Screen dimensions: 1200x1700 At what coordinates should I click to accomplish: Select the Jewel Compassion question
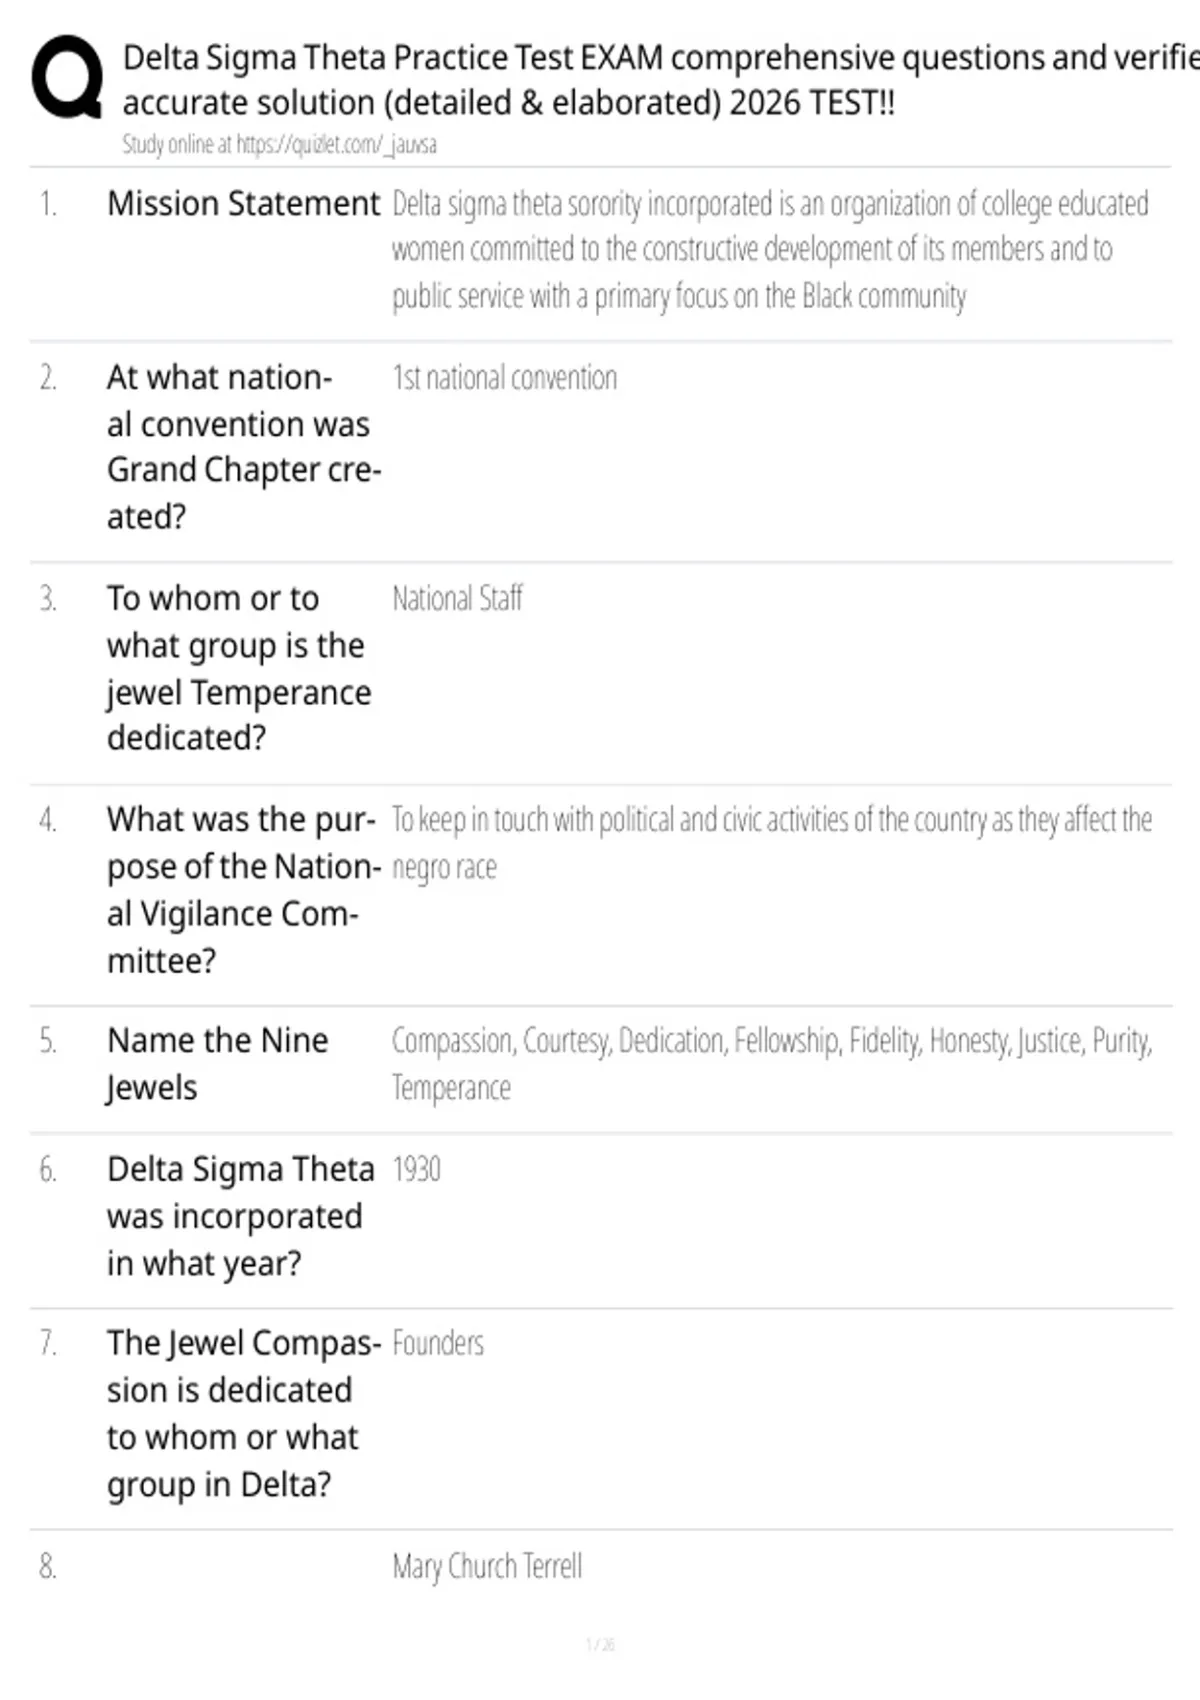click(244, 1413)
